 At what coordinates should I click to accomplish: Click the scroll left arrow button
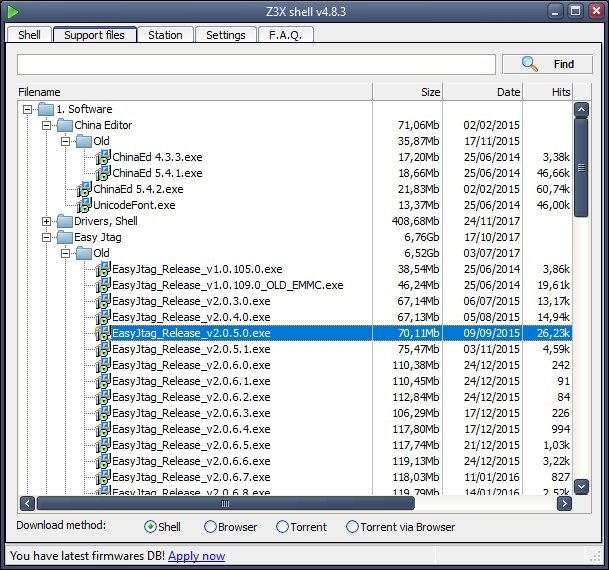[x=27, y=504]
